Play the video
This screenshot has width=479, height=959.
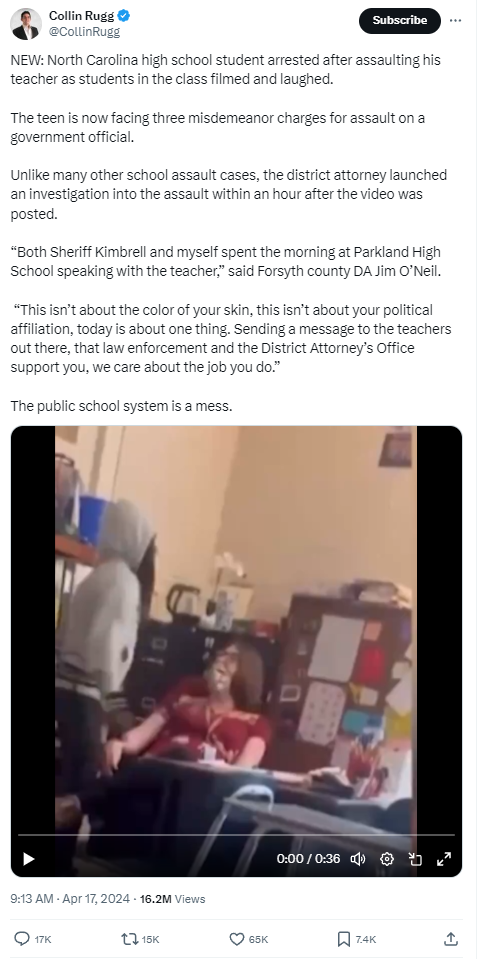pyautogui.click(x=29, y=859)
